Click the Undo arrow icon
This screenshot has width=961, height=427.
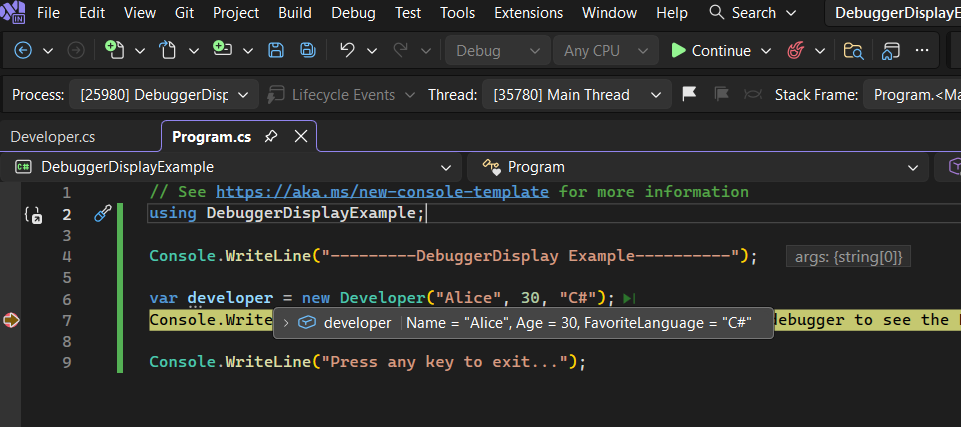[x=347, y=50]
